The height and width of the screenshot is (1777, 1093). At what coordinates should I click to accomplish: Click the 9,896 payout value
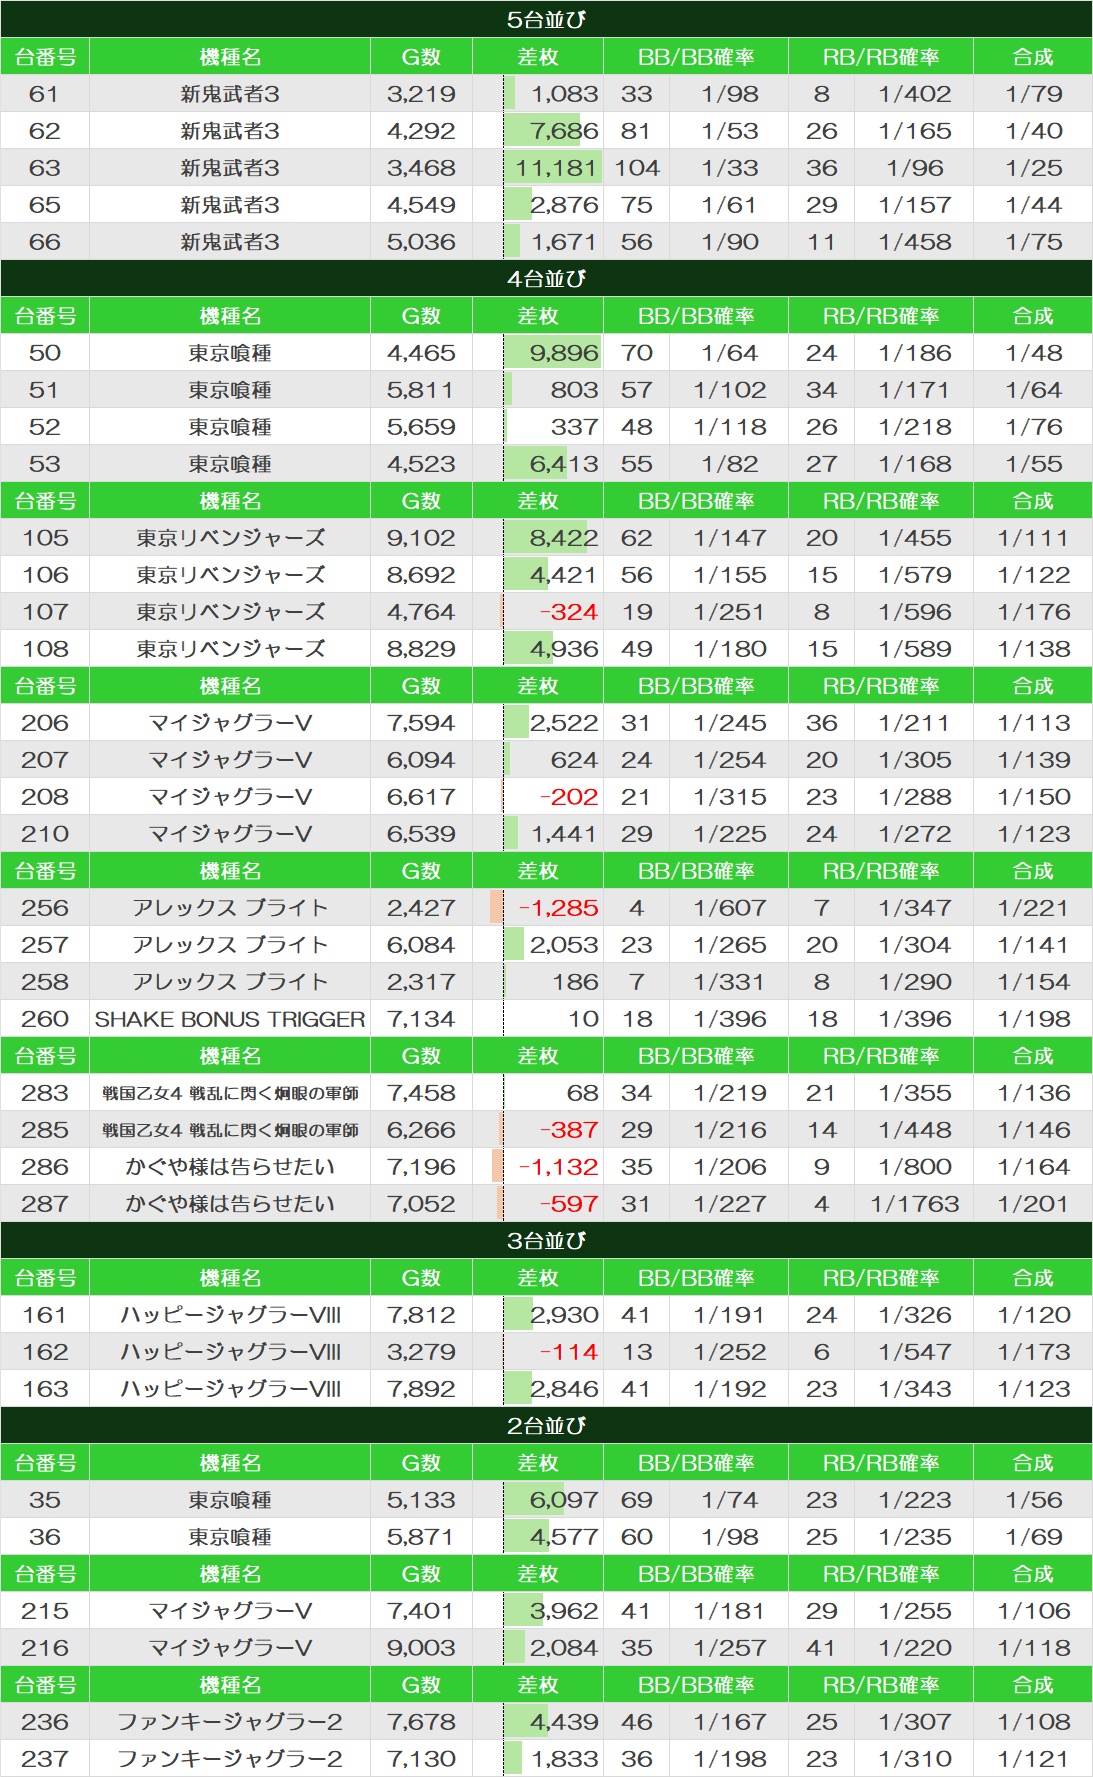pos(564,353)
